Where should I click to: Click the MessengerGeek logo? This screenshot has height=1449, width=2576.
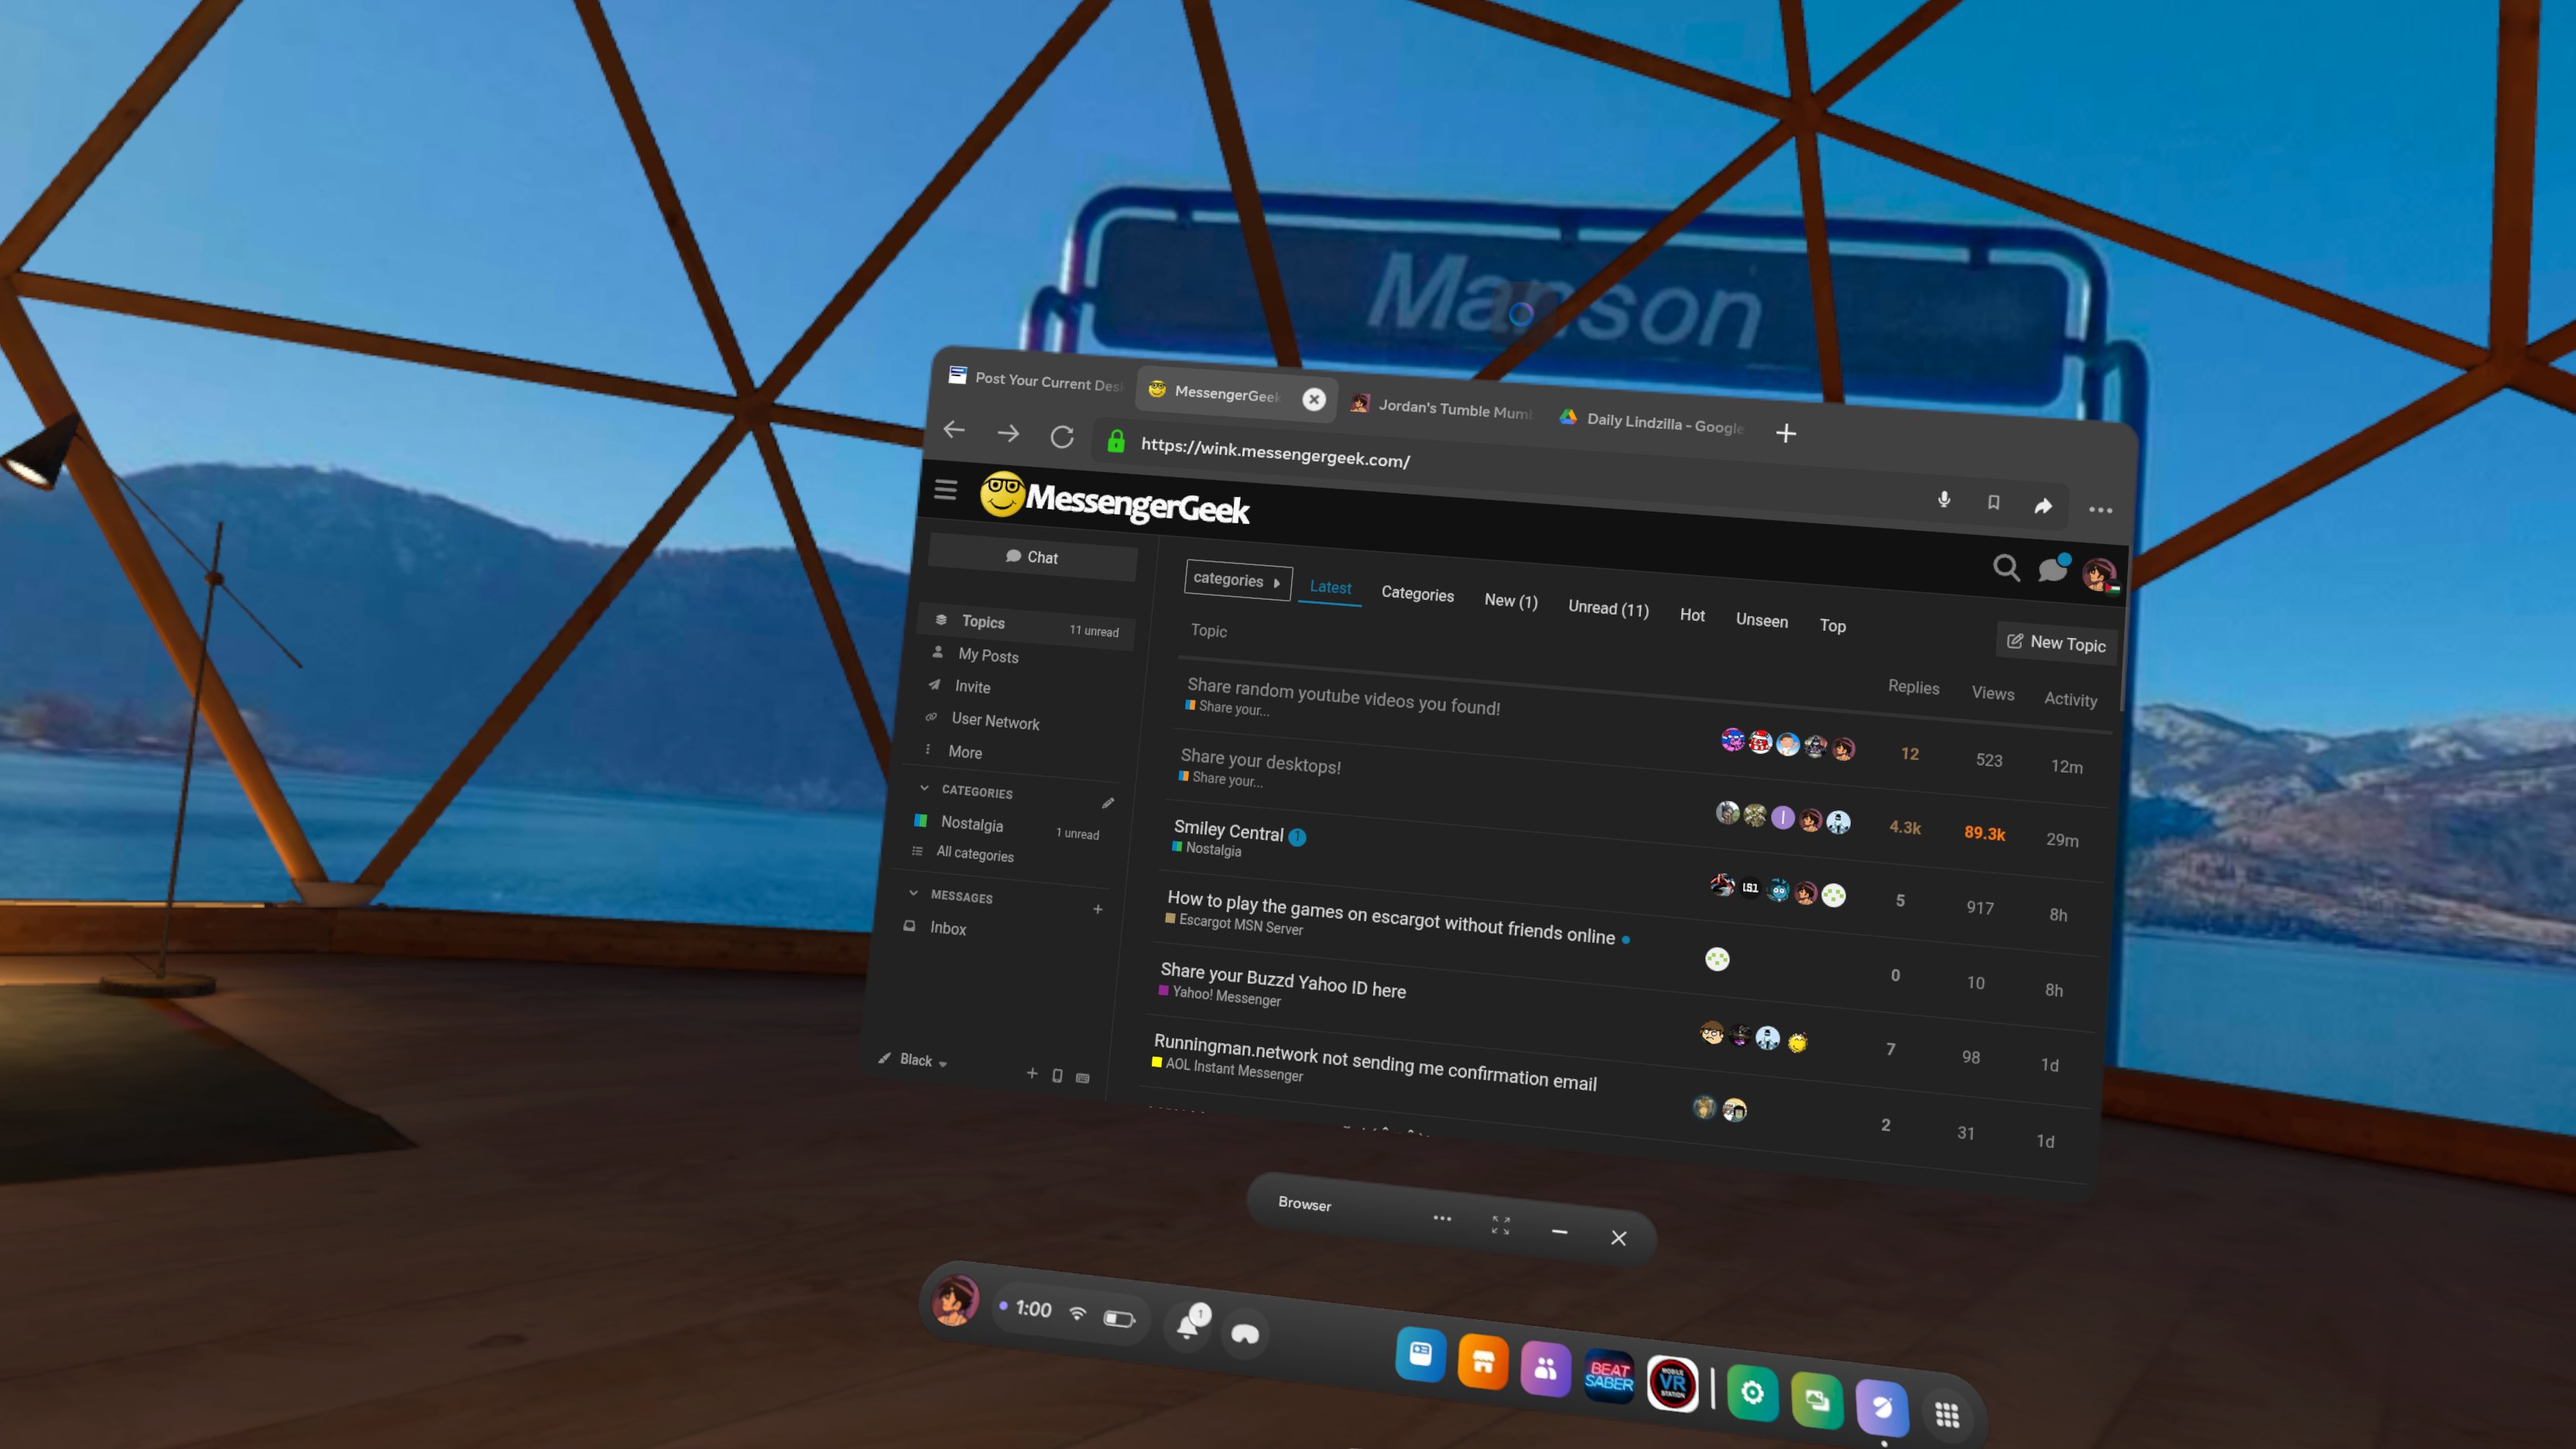(1114, 499)
